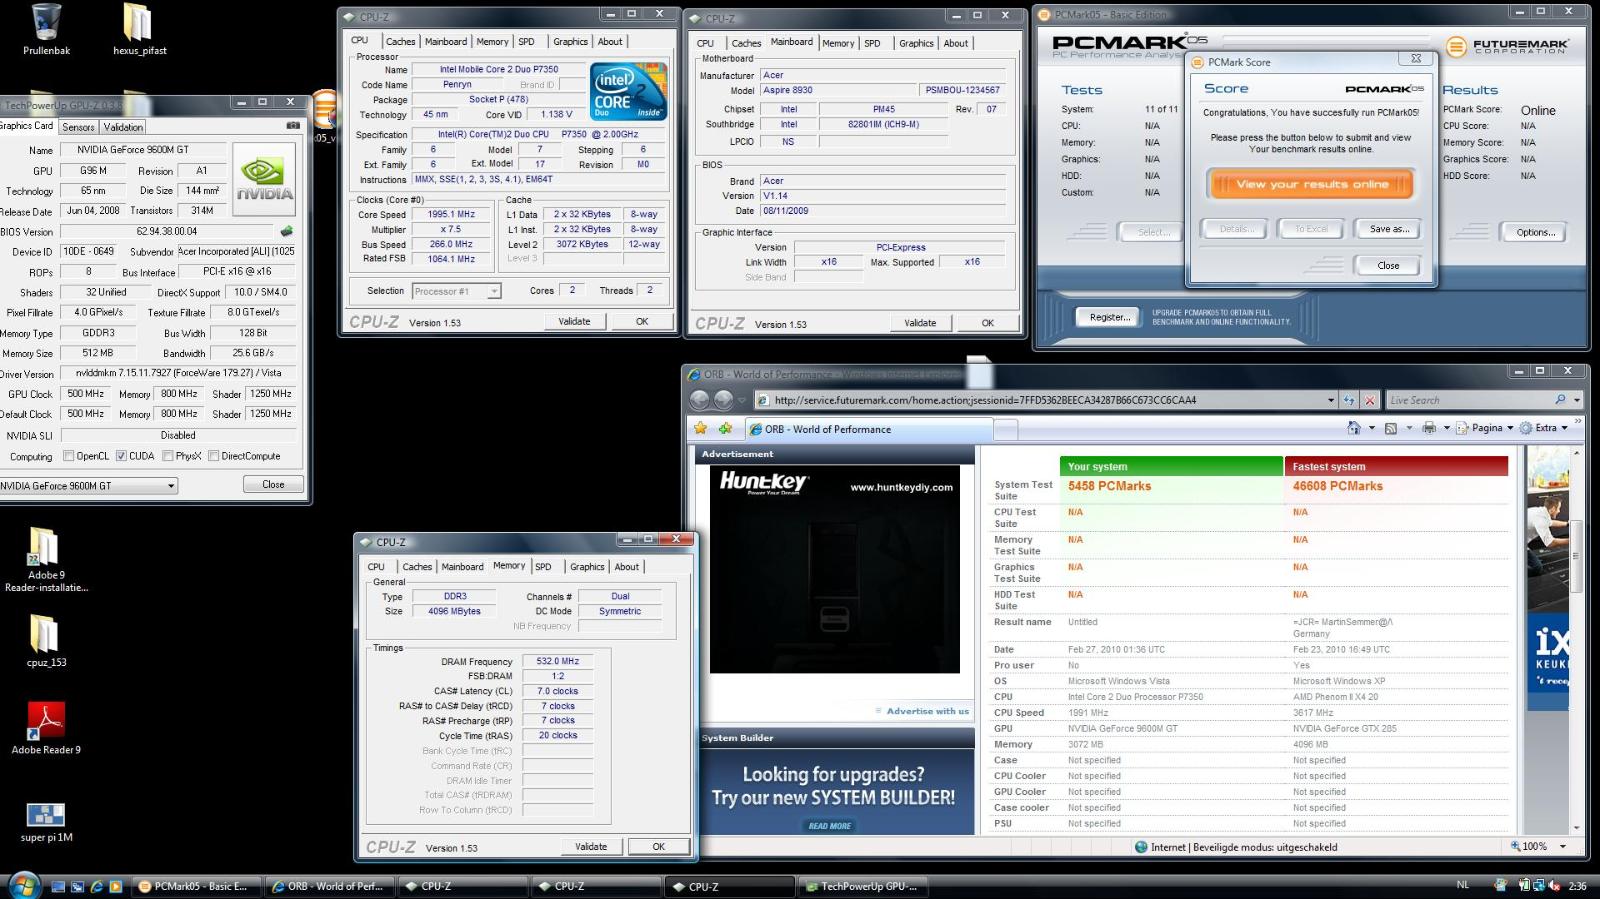Click Validate in Memory CPU-Z window

[x=590, y=846]
